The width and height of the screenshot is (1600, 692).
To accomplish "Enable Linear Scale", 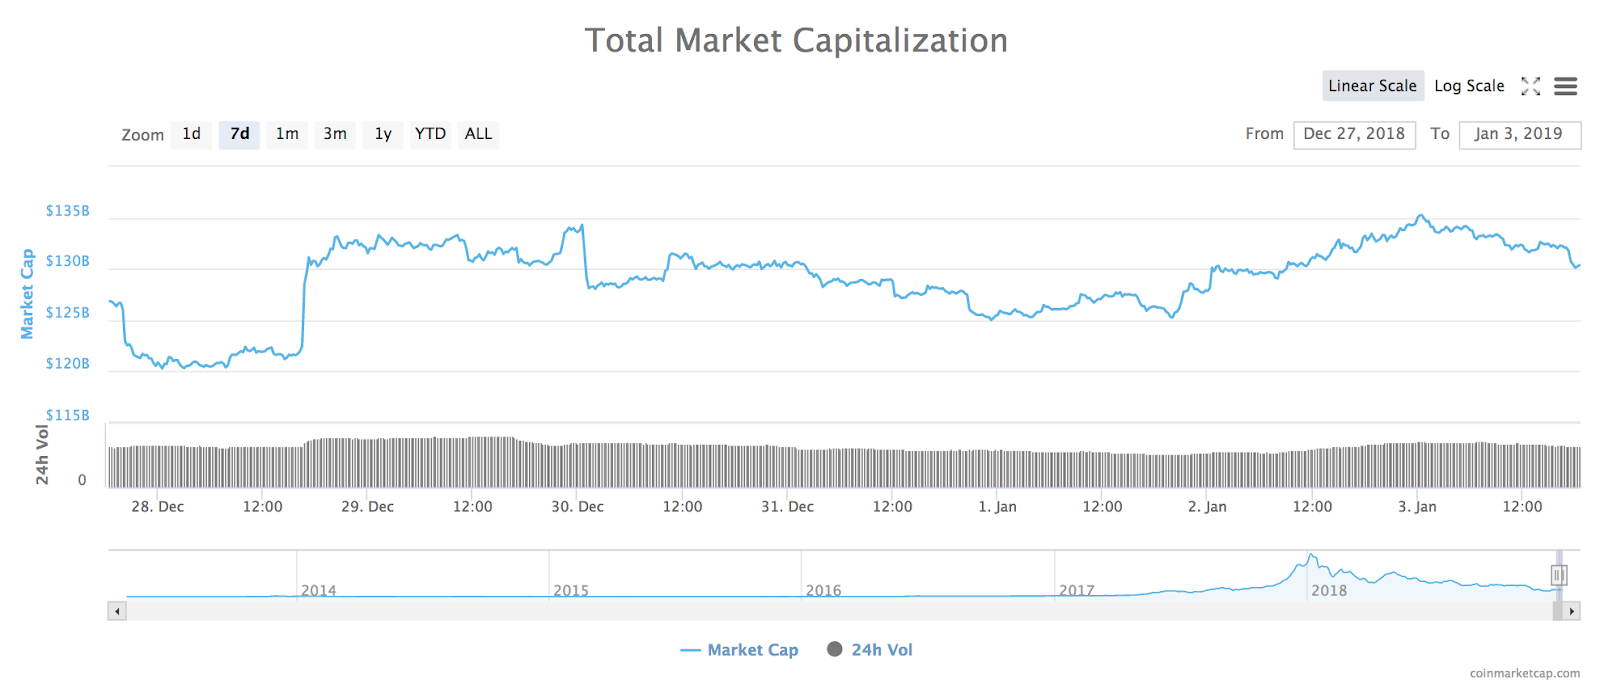I will (x=1372, y=86).
